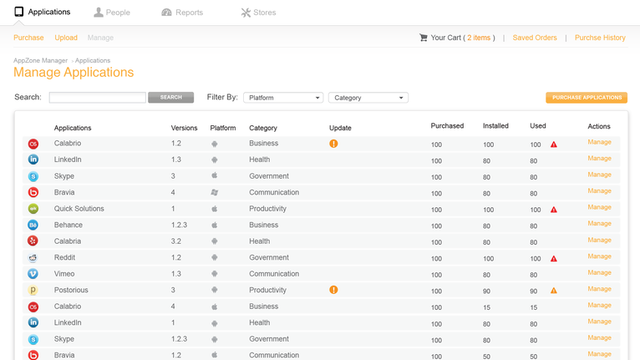Click Manage link for Calabrio 1.2
640x360 pixels.
tap(599, 142)
